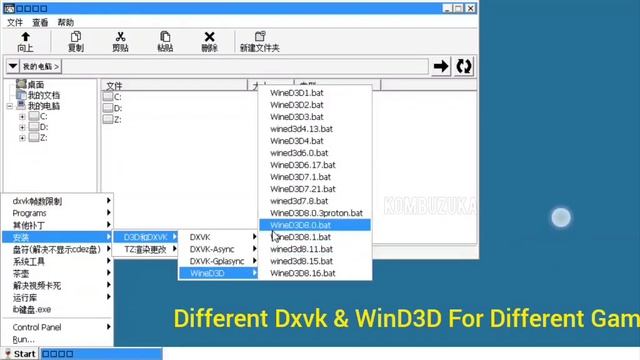Click the Cut scissors toolbar icon
This screenshot has width=640, height=360.
120,42
